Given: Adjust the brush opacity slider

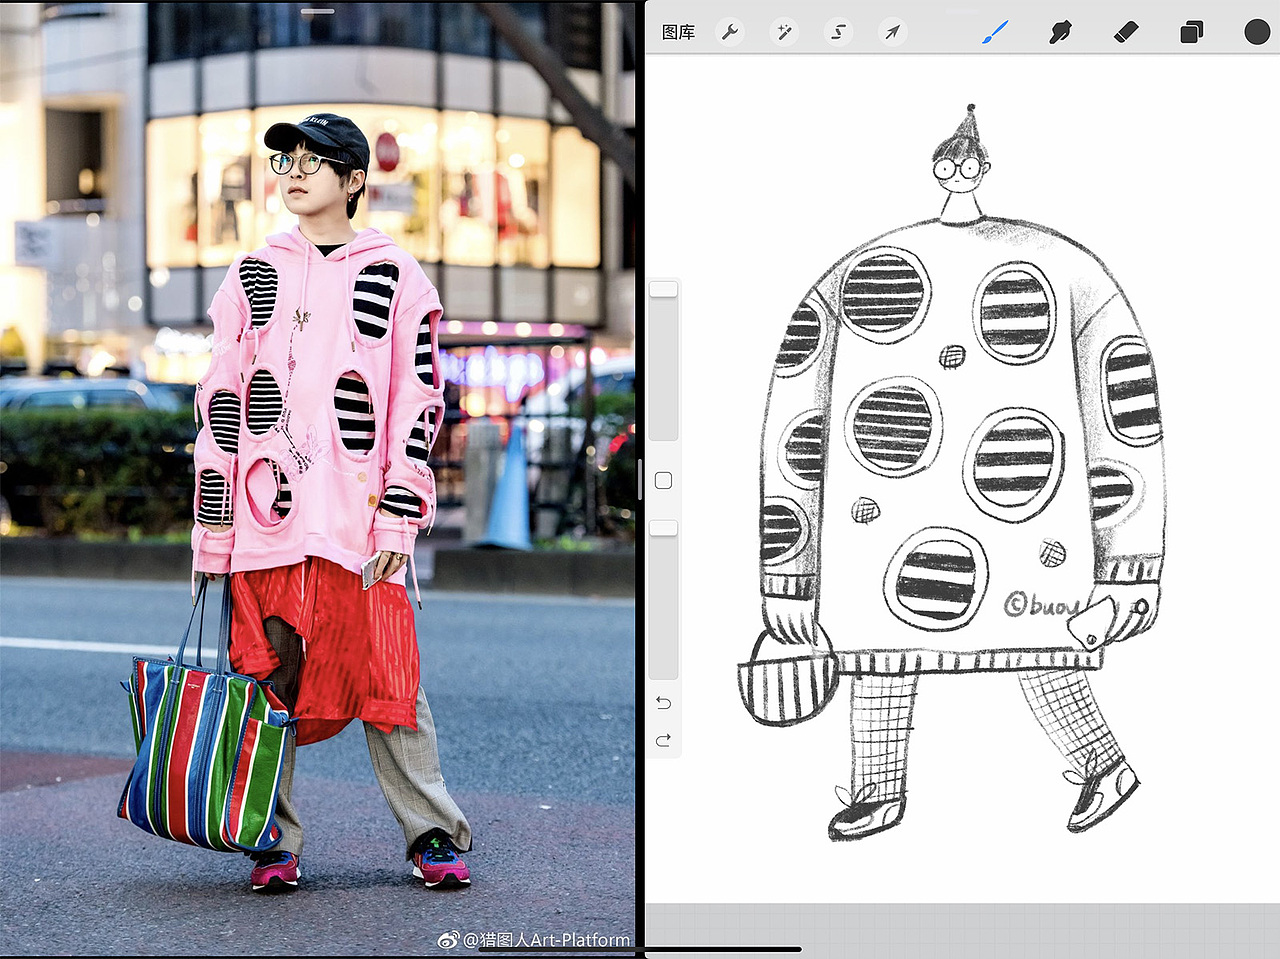Looking at the screenshot, I should pyautogui.click(x=663, y=600).
